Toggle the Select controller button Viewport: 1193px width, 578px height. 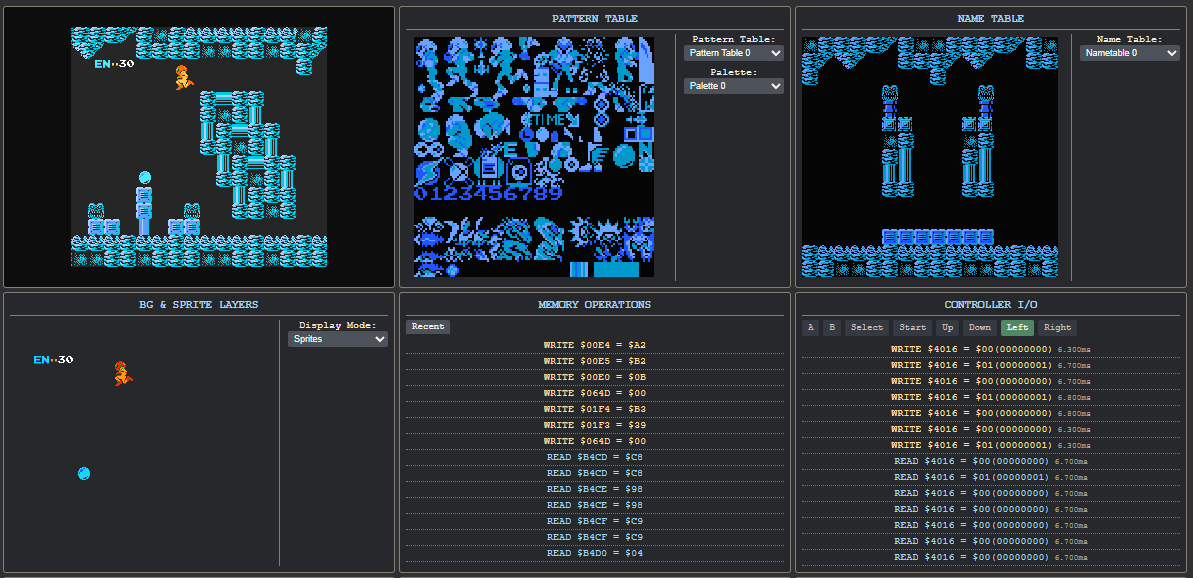pyautogui.click(x=866, y=327)
